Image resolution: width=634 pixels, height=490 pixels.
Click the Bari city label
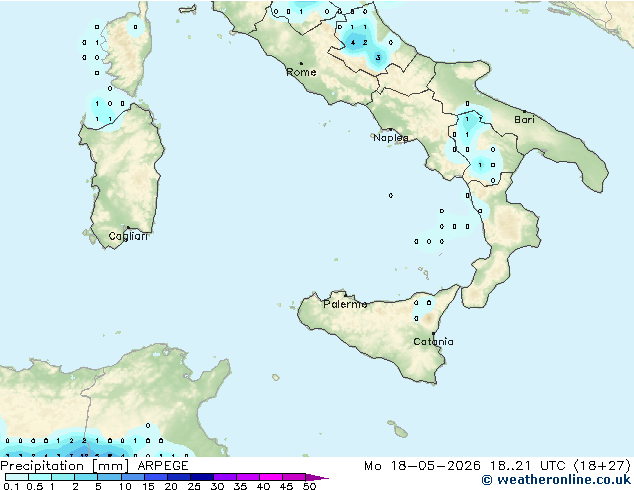coord(524,120)
